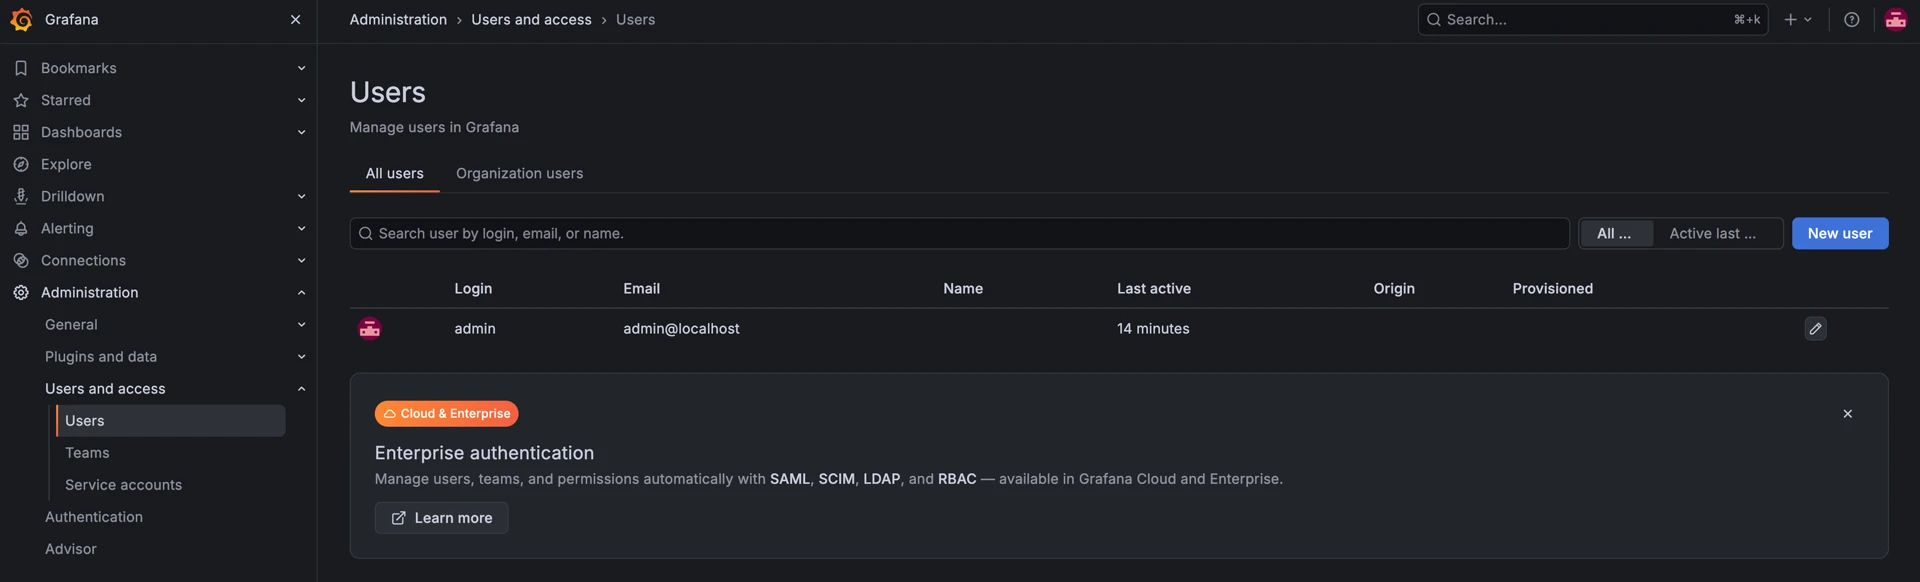Click the Email column header
Screen dimensions: 1920x582
(641, 288)
